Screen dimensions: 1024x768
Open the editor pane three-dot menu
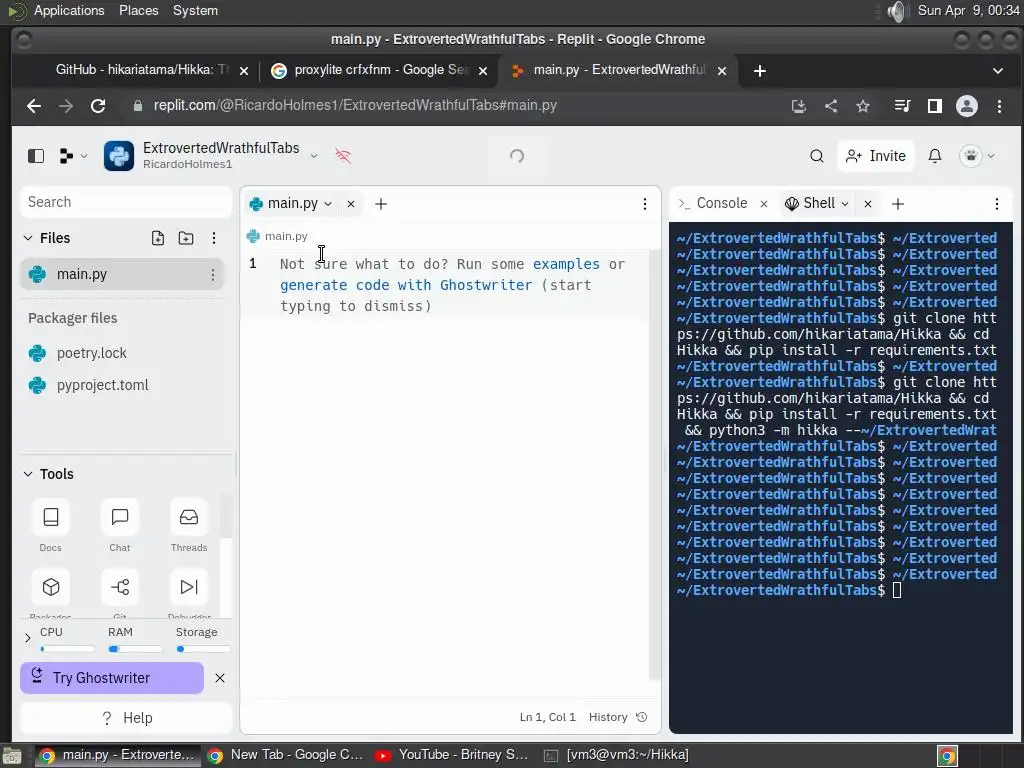645,204
